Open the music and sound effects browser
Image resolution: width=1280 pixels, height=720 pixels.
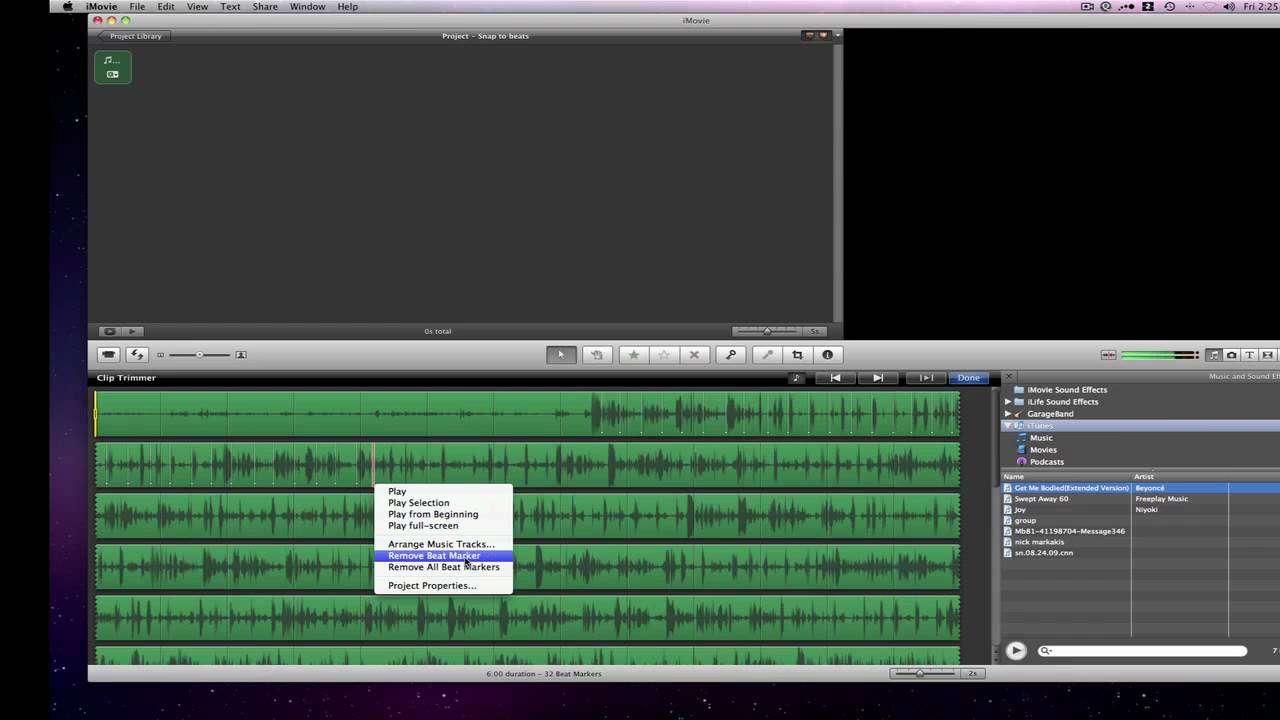(1213, 355)
